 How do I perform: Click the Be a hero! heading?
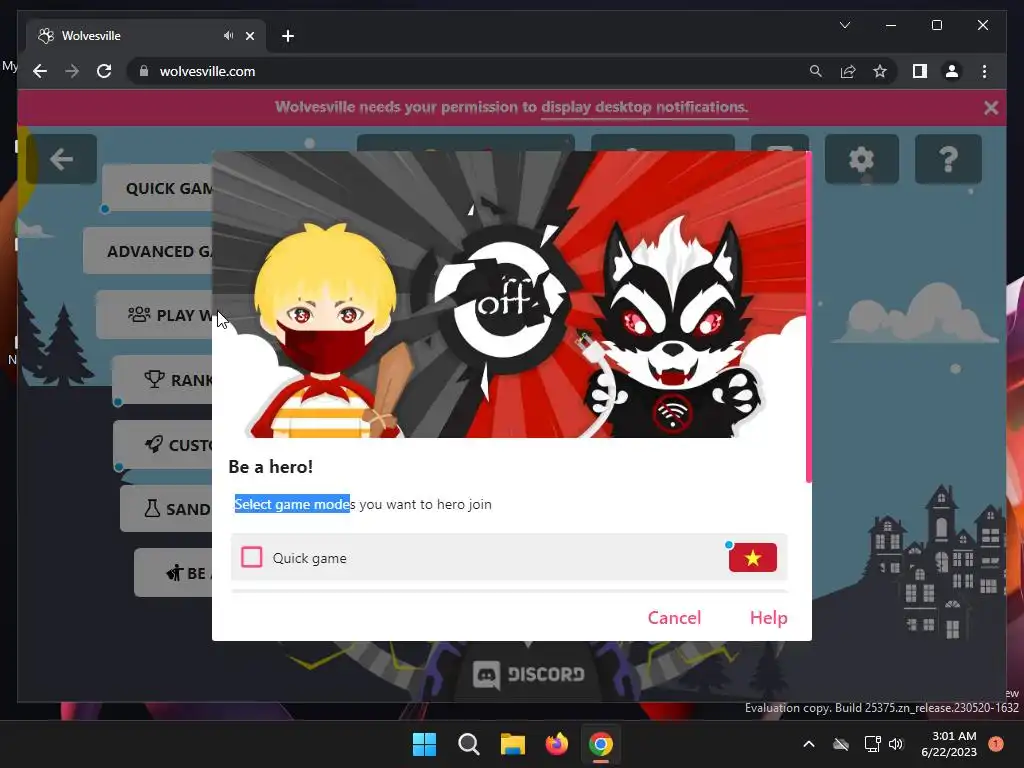(x=270, y=467)
